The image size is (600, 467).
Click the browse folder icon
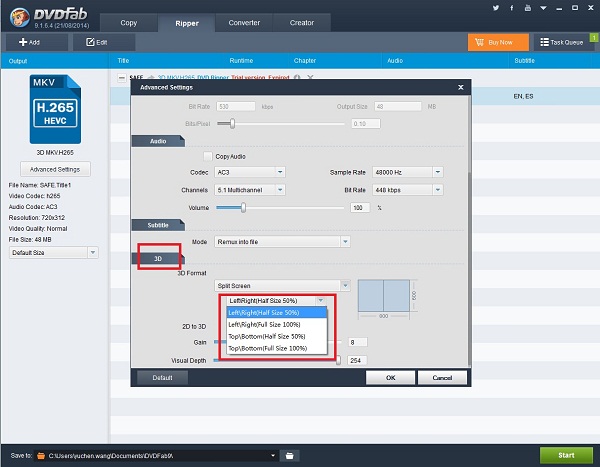point(290,456)
